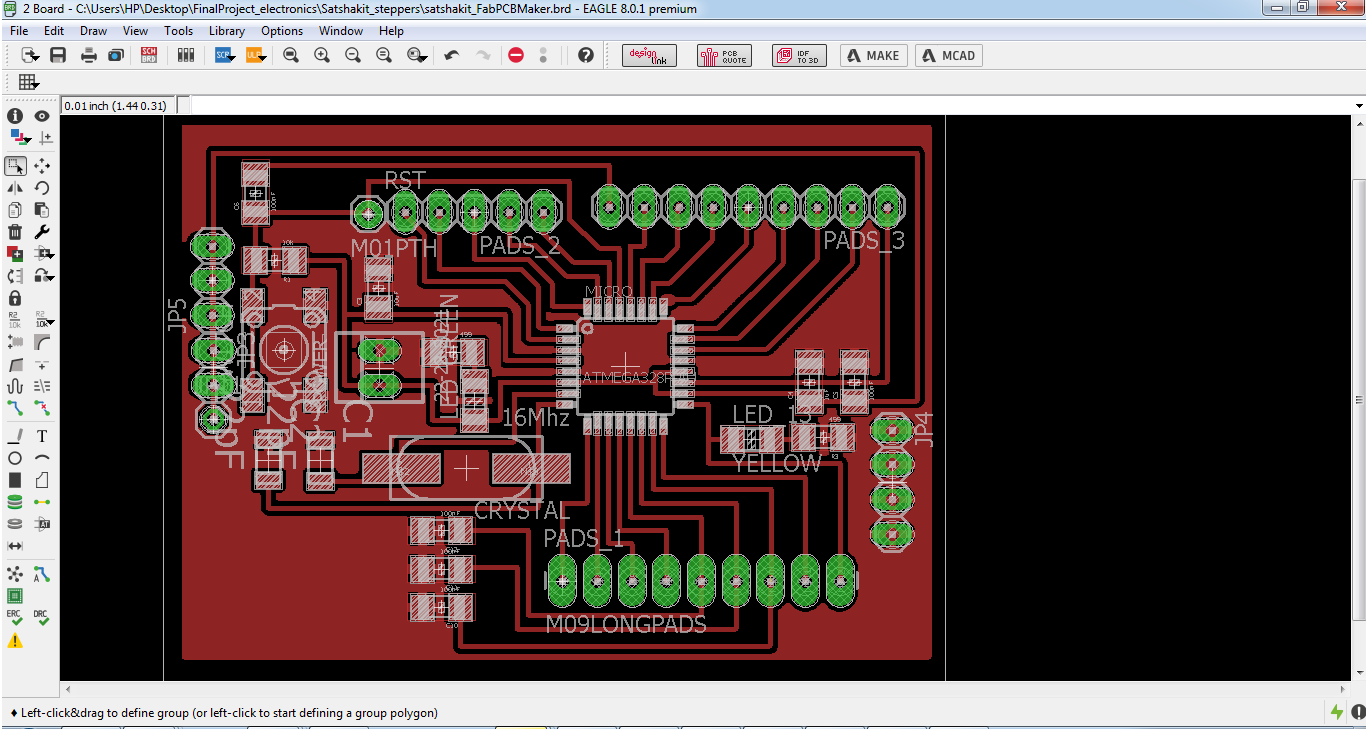
Task: Select the Delete trash tool
Action: [15, 232]
